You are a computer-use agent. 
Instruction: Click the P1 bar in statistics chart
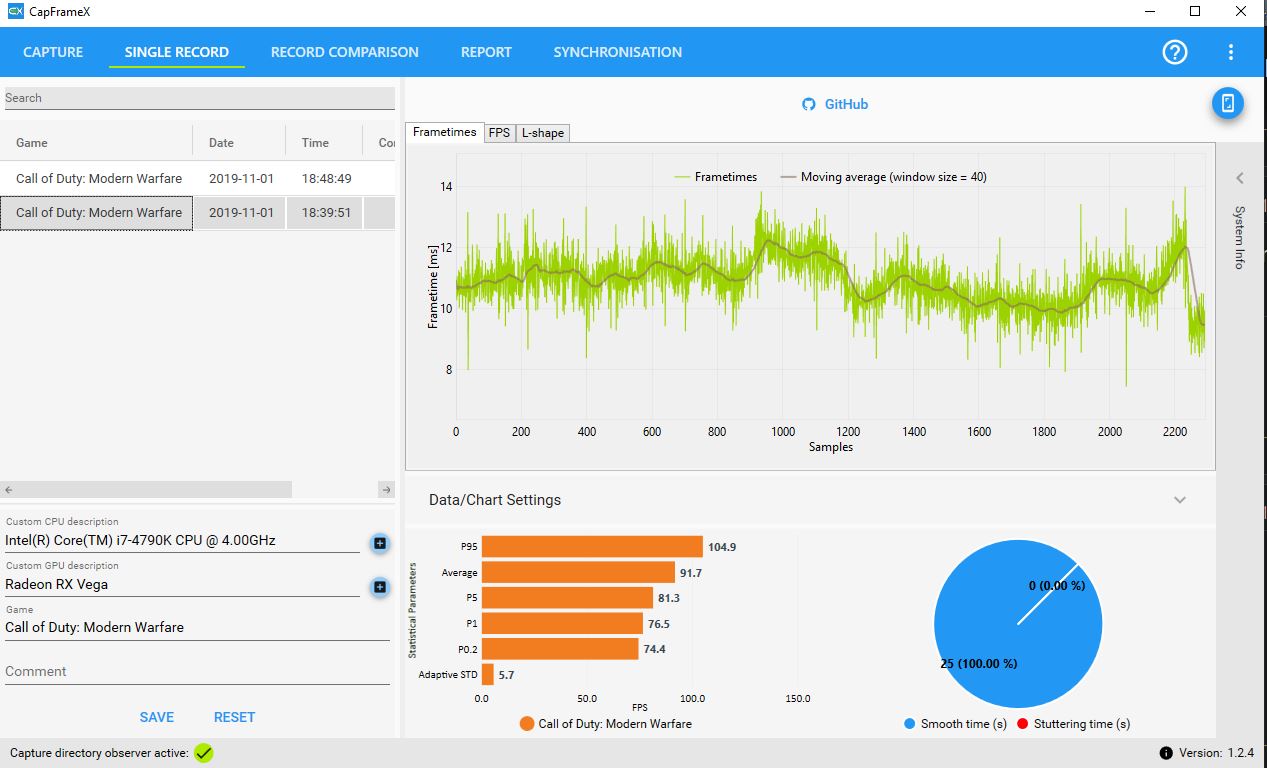562,623
